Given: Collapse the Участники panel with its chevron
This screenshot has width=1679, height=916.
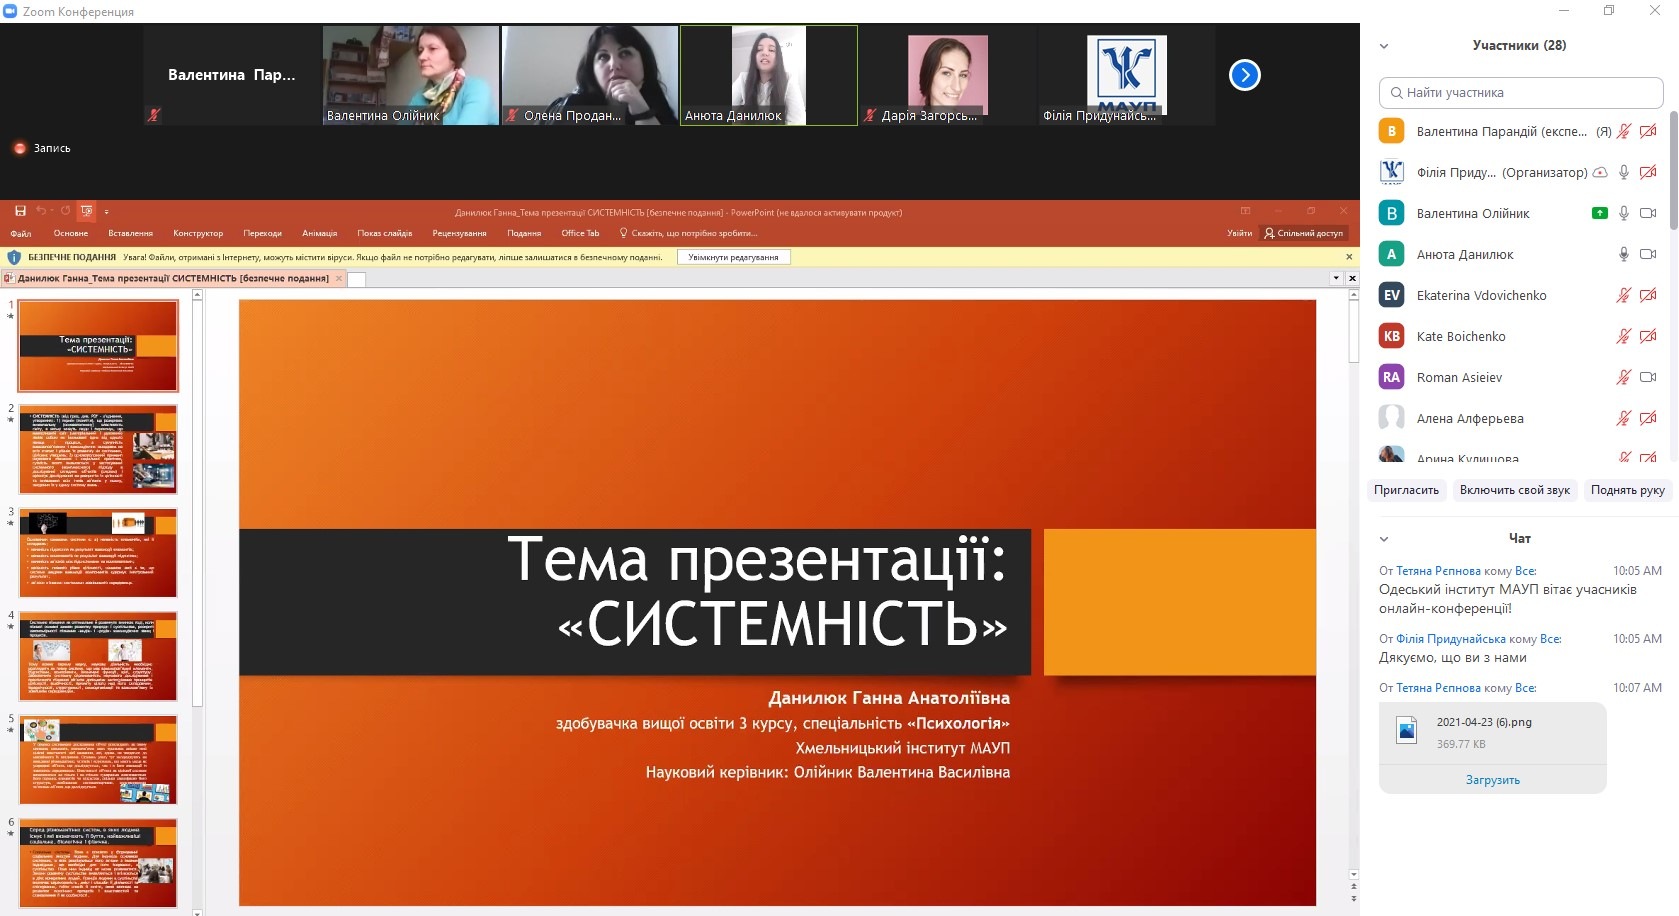Looking at the screenshot, I should [x=1384, y=46].
